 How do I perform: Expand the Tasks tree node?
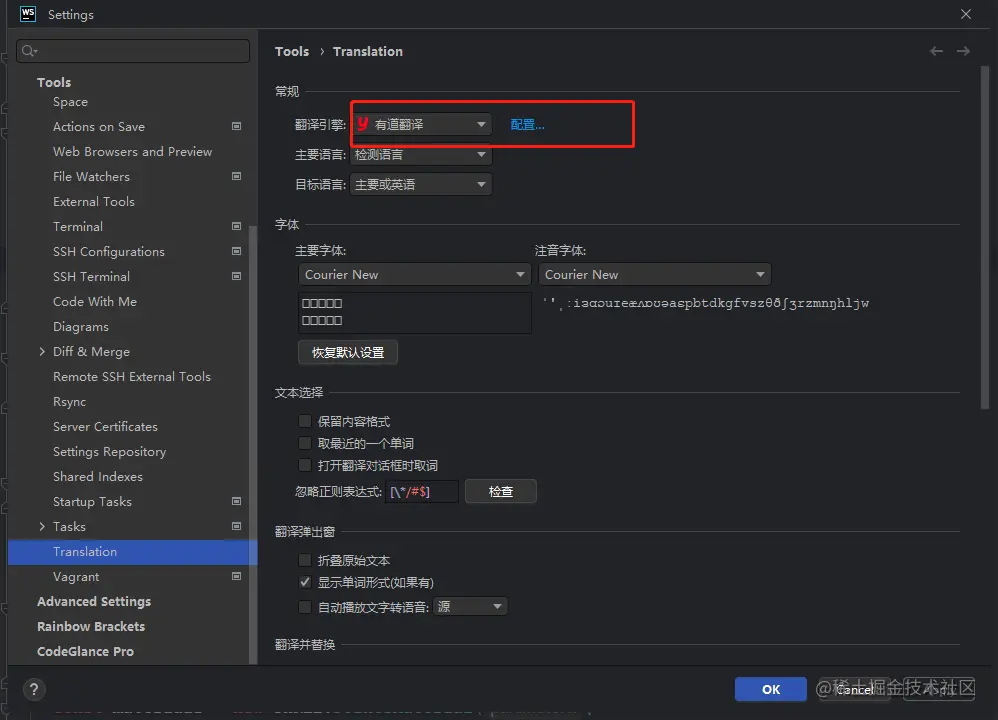[x=42, y=526]
